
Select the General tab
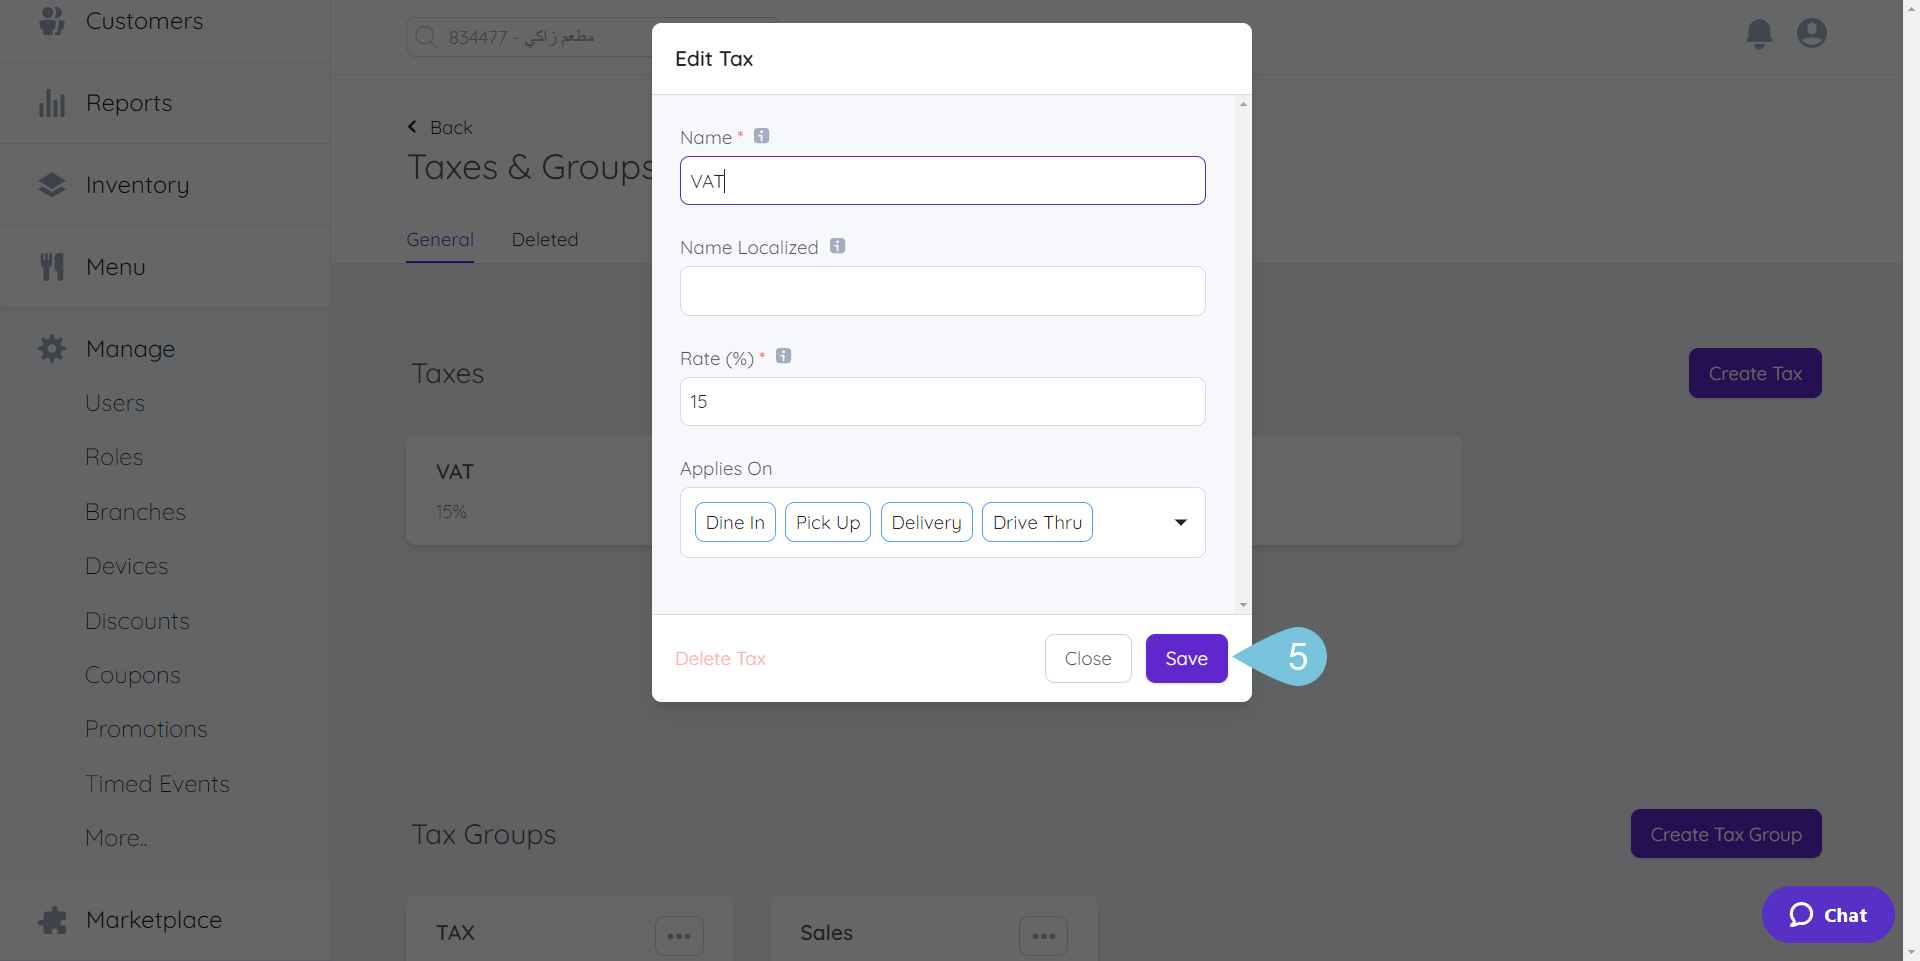440,239
